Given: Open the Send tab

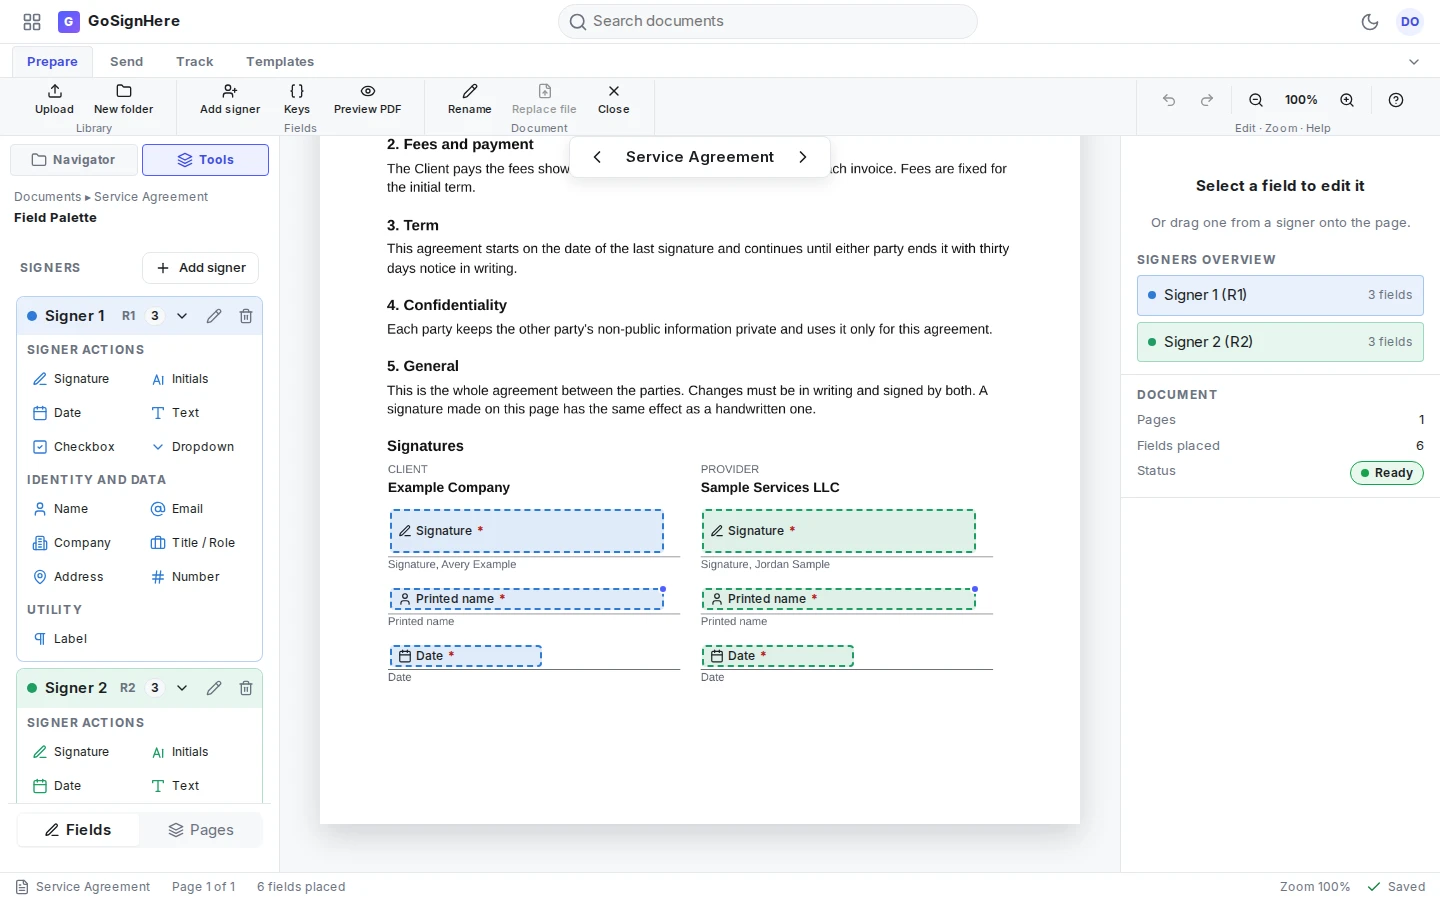Looking at the screenshot, I should tap(126, 62).
